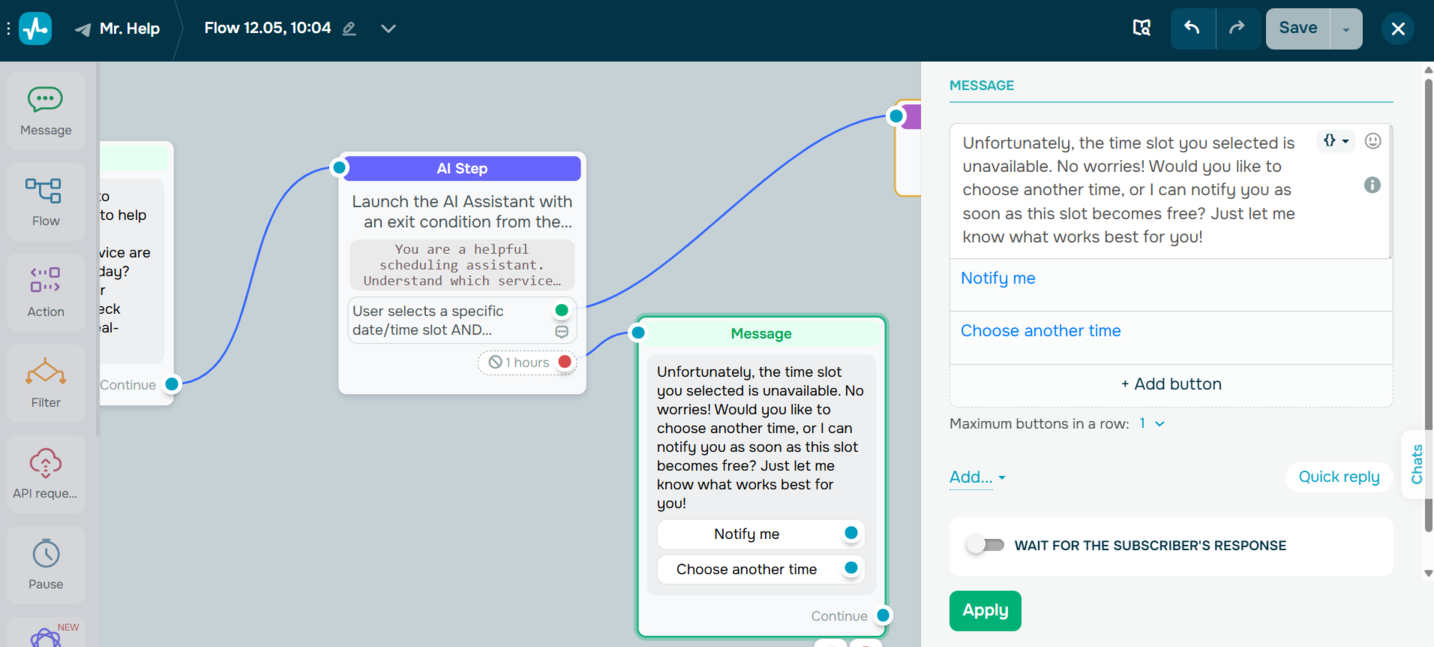Toggle Wait for the subscriber's response

pyautogui.click(x=985, y=545)
